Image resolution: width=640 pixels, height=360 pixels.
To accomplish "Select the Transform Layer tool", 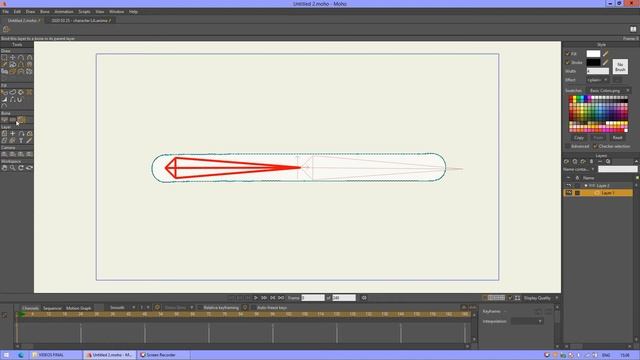I will (4, 133).
